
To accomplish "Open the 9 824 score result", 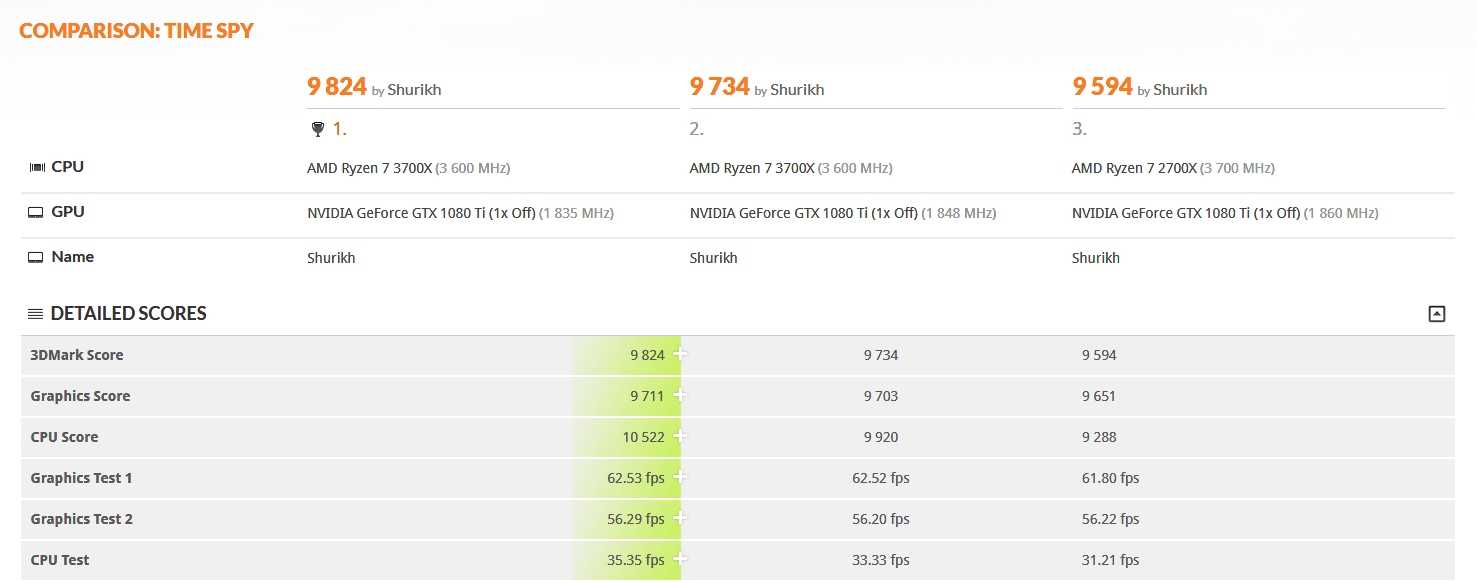I will (337, 87).
